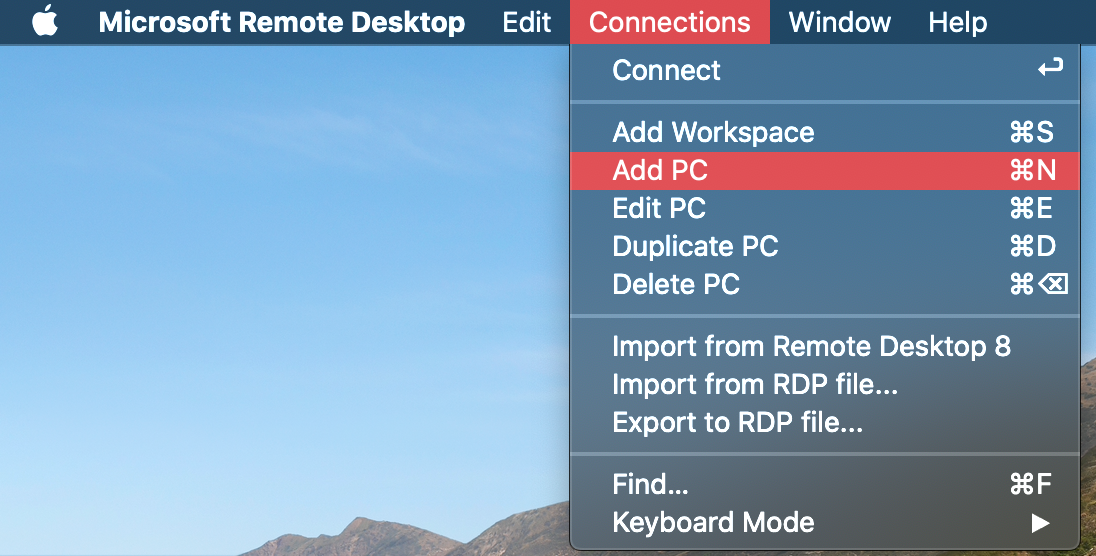The height and width of the screenshot is (556, 1096).
Task: Select Delete PC text label
Action: (x=676, y=285)
